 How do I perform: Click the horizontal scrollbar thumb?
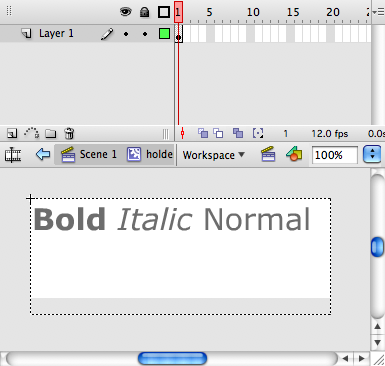pyautogui.click(x=172, y=359)
